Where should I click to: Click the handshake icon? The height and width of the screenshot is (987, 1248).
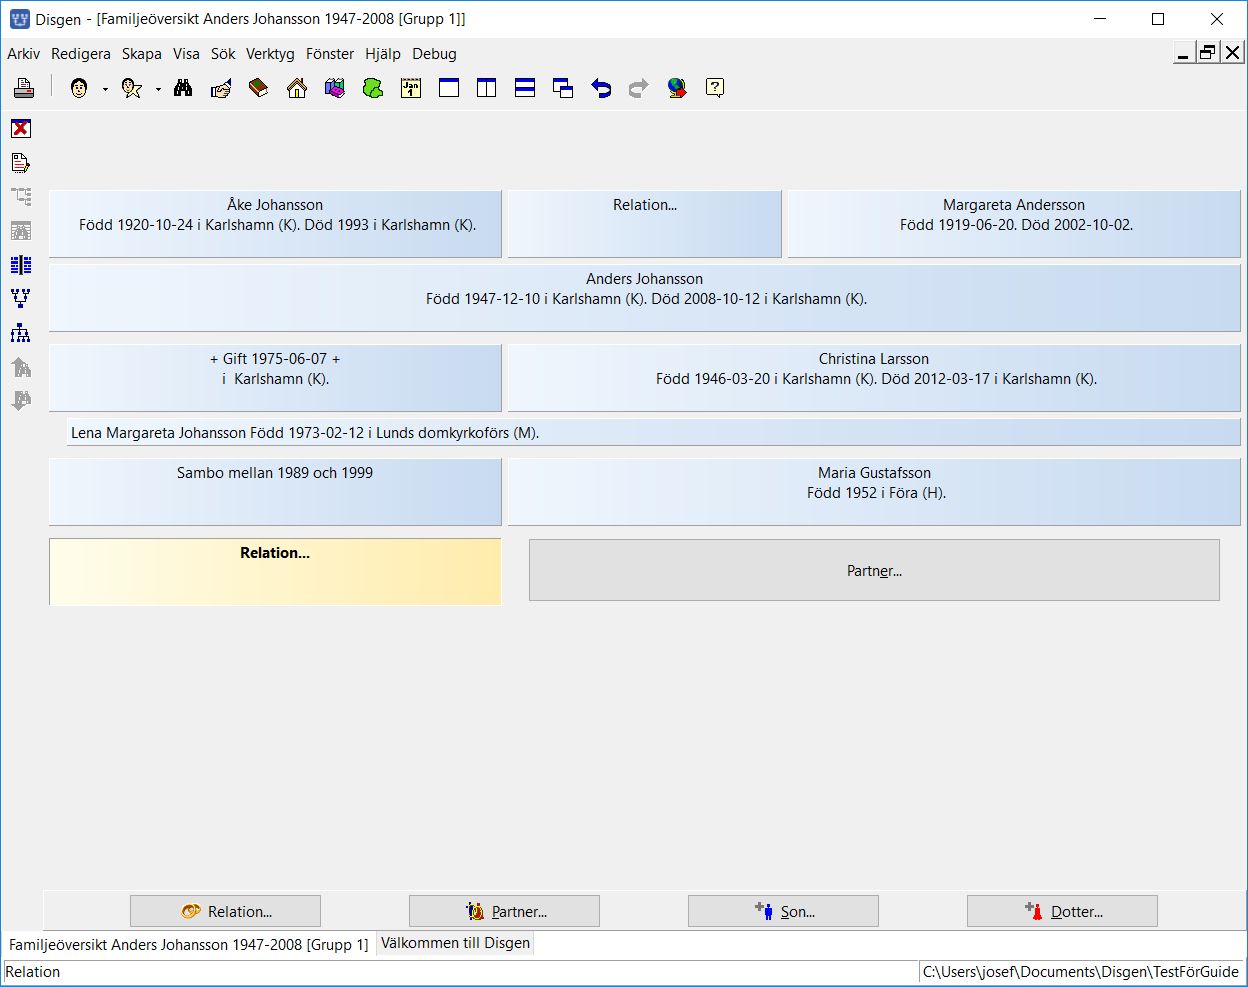pyautogui.click(x=221, y=88)
